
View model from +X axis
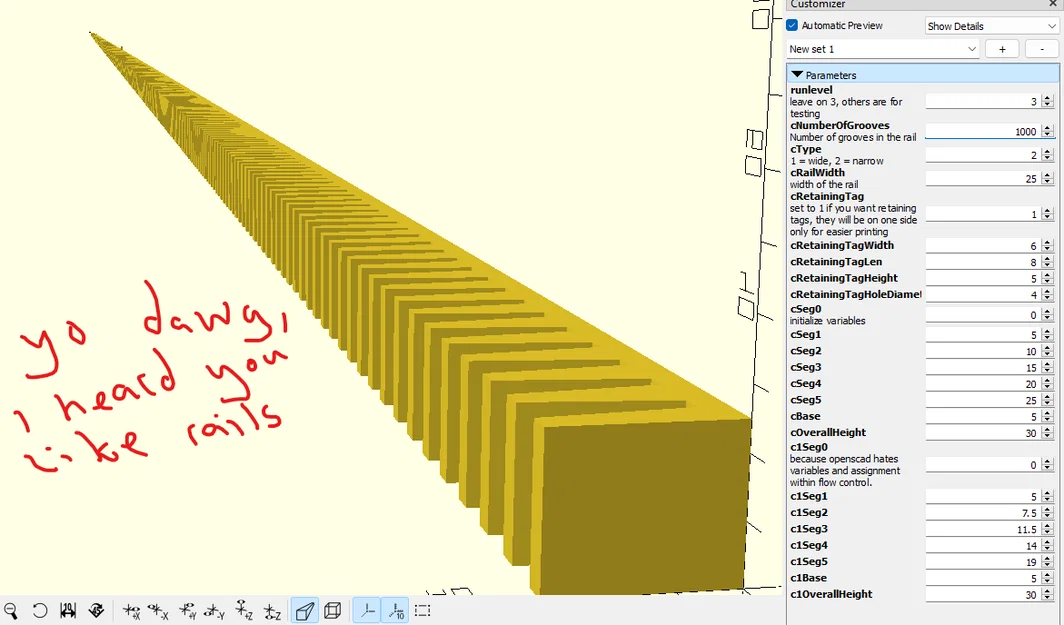pyautogui.click(x=129, y=610)
